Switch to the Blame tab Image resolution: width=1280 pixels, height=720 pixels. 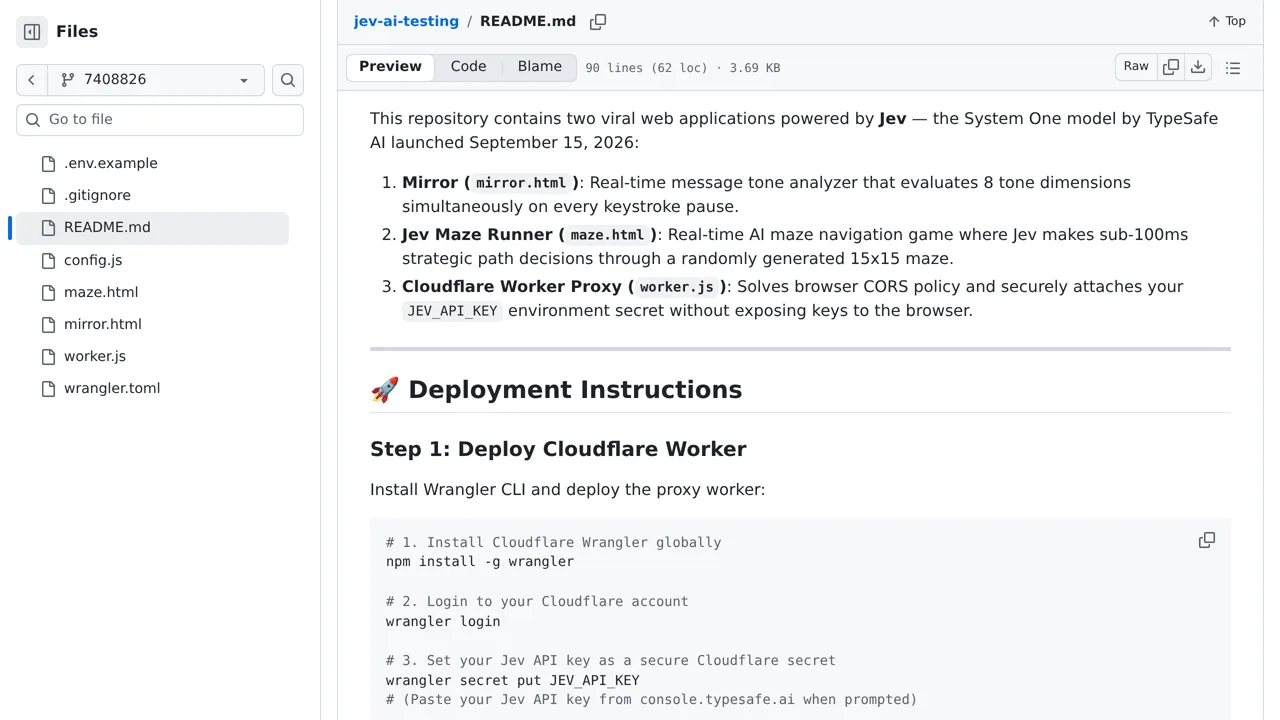[540, 67]
